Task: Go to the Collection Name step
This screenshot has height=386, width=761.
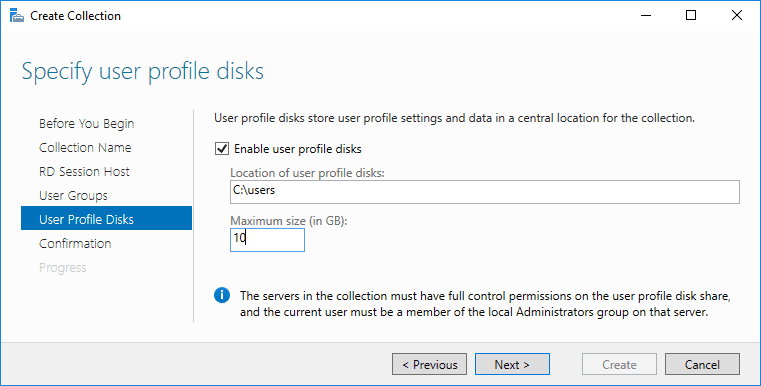Action: click(85, 148)
